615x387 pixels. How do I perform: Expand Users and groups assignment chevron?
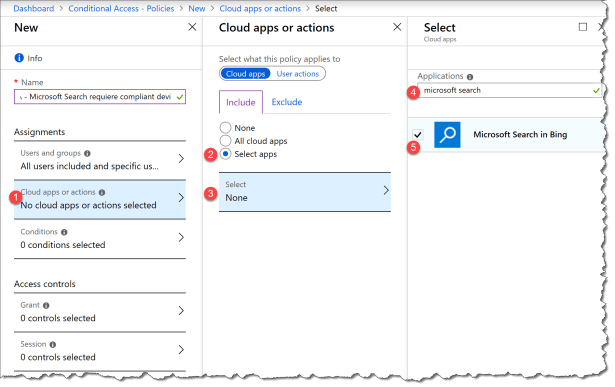point(181,159)
